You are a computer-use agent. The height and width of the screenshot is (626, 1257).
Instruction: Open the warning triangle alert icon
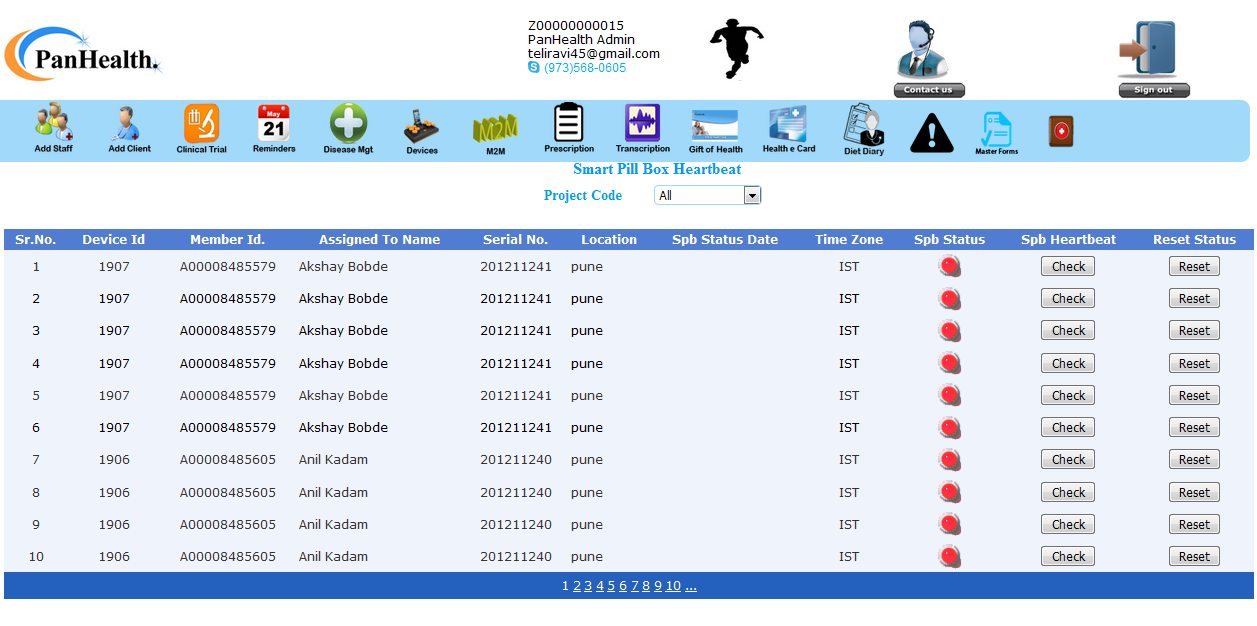[x=931, y=132]
